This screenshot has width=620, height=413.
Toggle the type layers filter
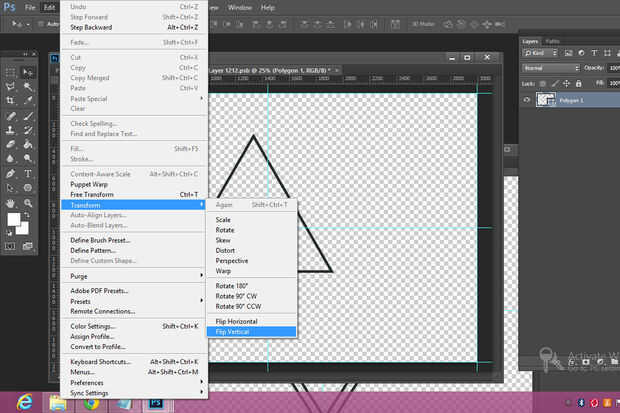[x=594, y=53]
